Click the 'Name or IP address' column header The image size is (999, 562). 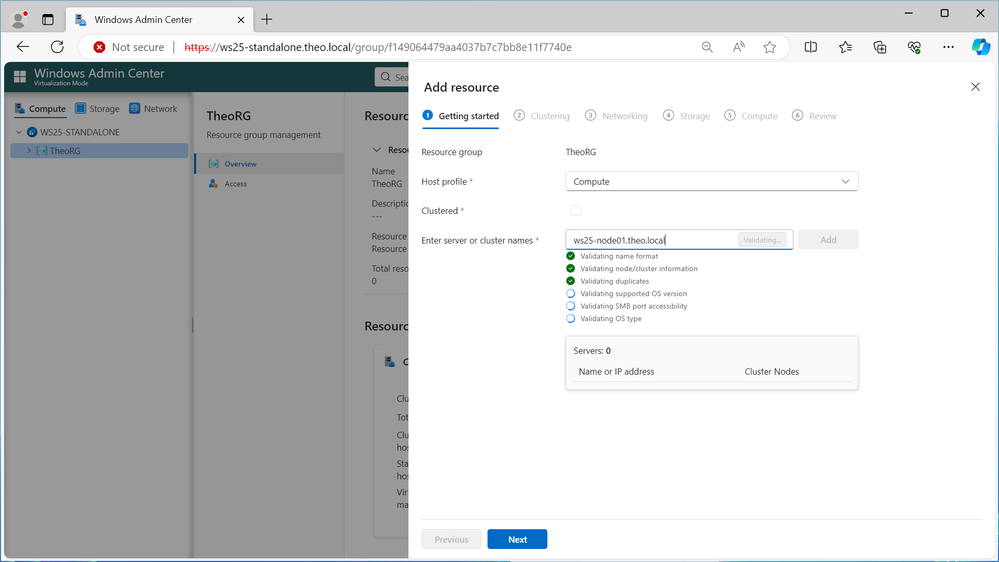click(616, 371)
